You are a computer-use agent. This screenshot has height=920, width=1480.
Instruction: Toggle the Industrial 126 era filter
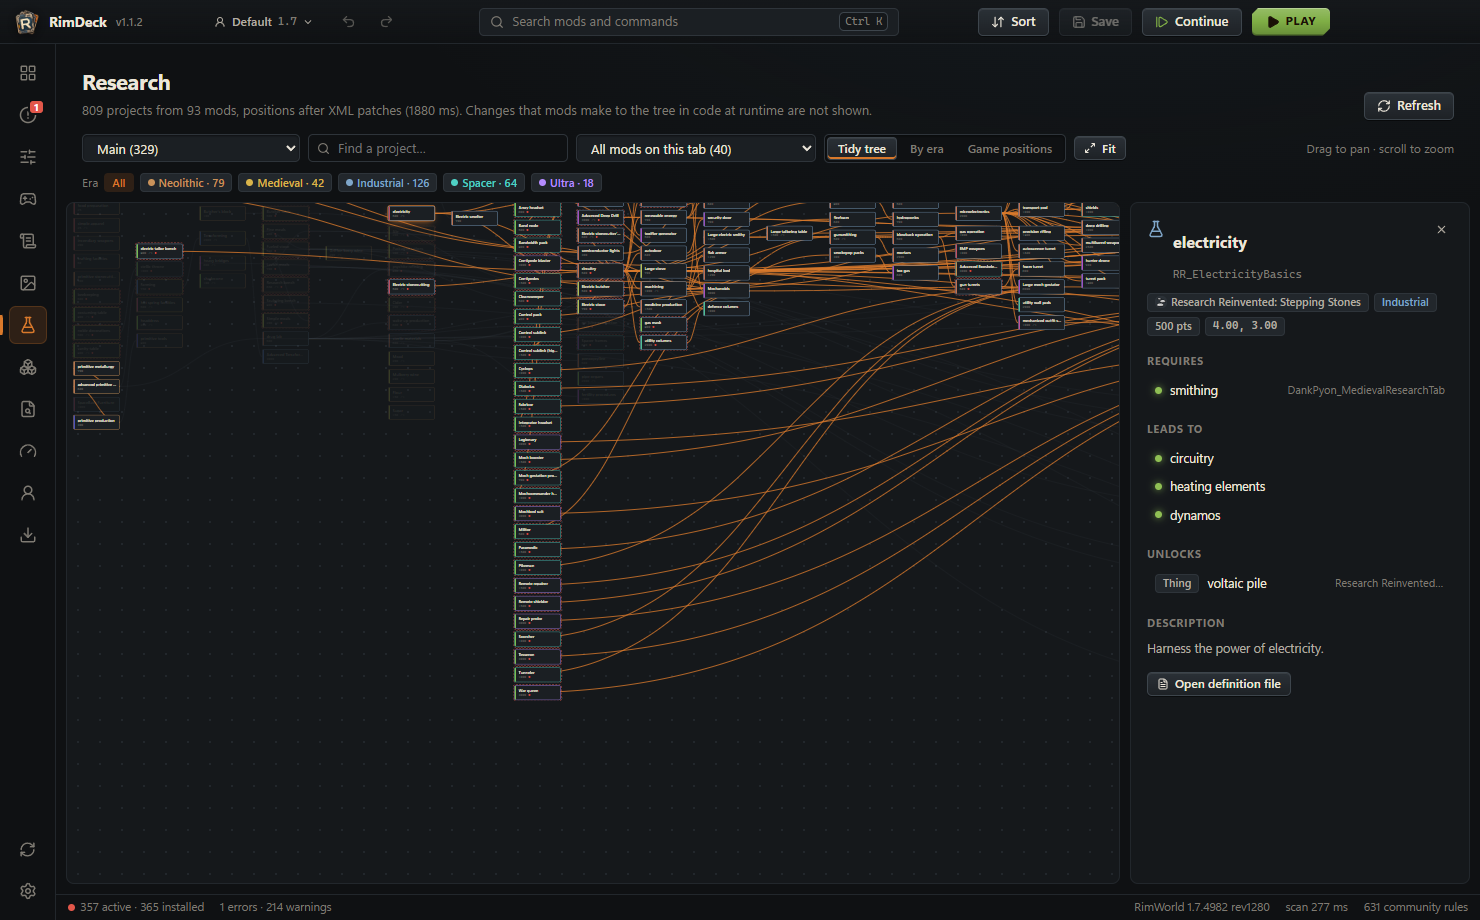click(387, 183)
